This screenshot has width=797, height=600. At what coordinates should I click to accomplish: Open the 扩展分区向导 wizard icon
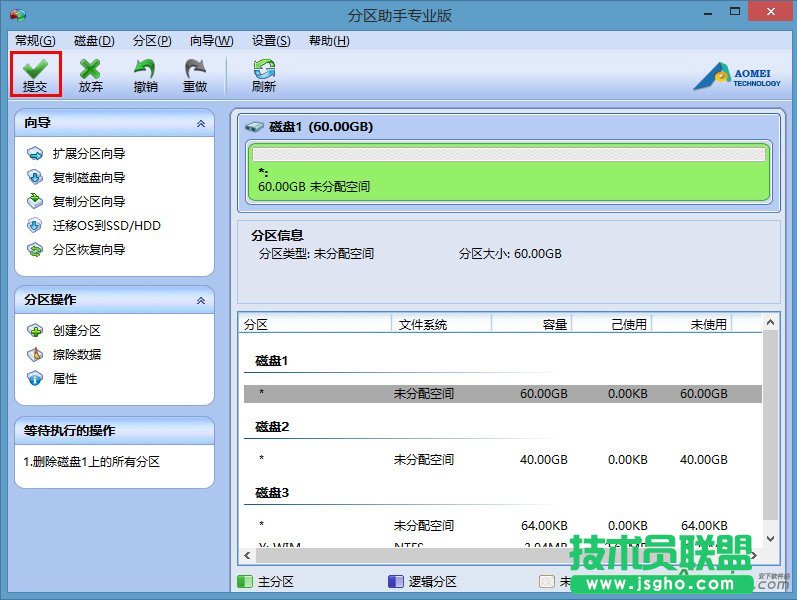tap(35, 153)
